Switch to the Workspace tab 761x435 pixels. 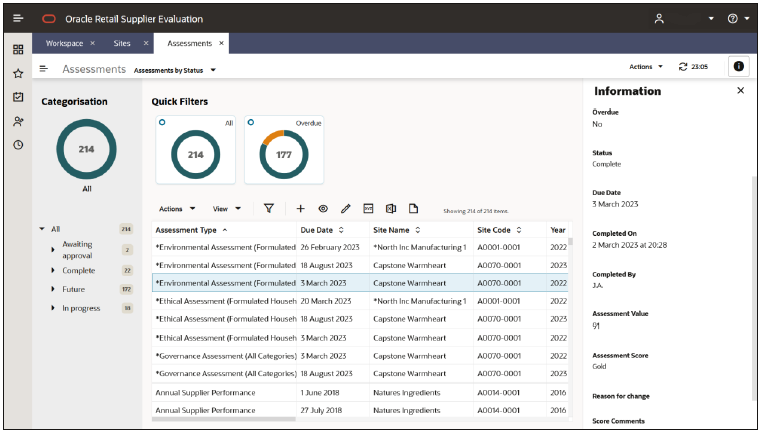click(x=65, y=43)
